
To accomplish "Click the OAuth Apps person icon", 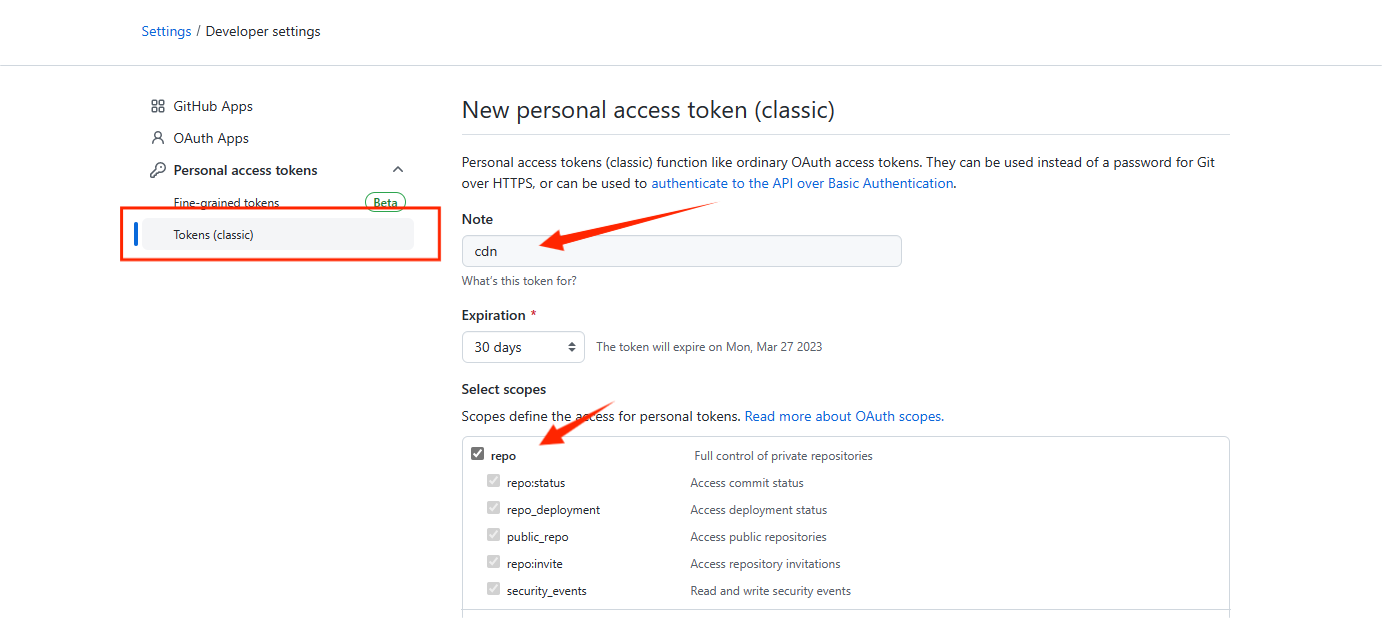I will pyautogui.click(x=157, y=138).
